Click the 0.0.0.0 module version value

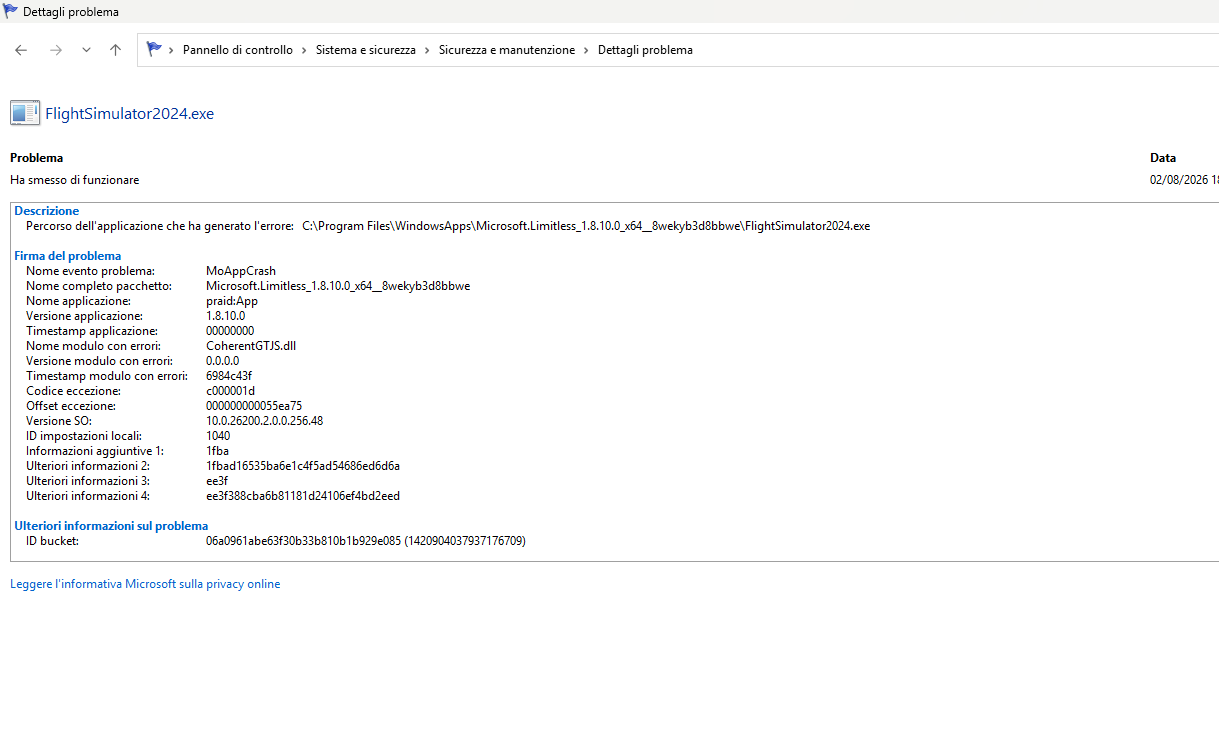(x=223, y=361)
